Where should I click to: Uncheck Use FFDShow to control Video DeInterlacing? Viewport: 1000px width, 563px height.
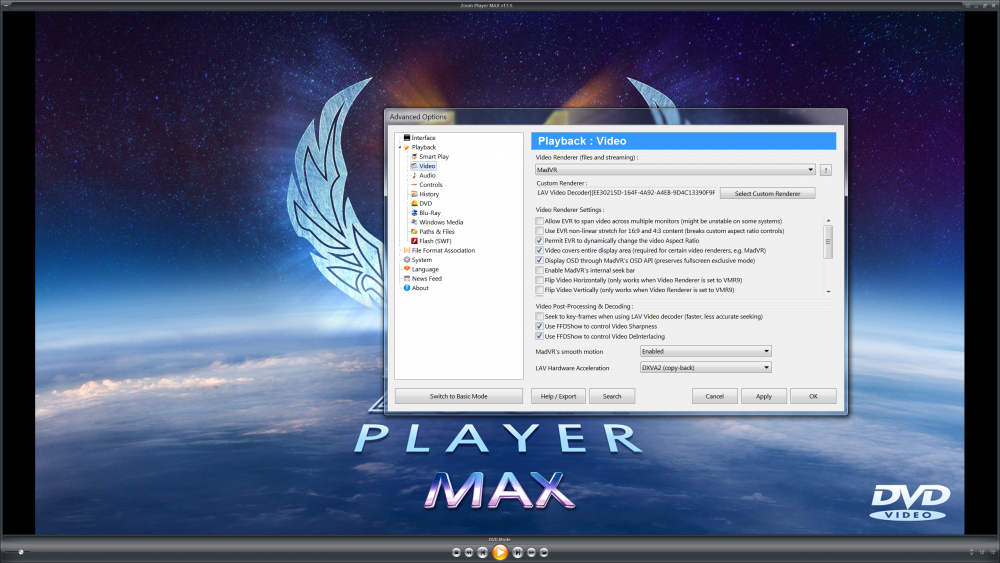point(540,336)
